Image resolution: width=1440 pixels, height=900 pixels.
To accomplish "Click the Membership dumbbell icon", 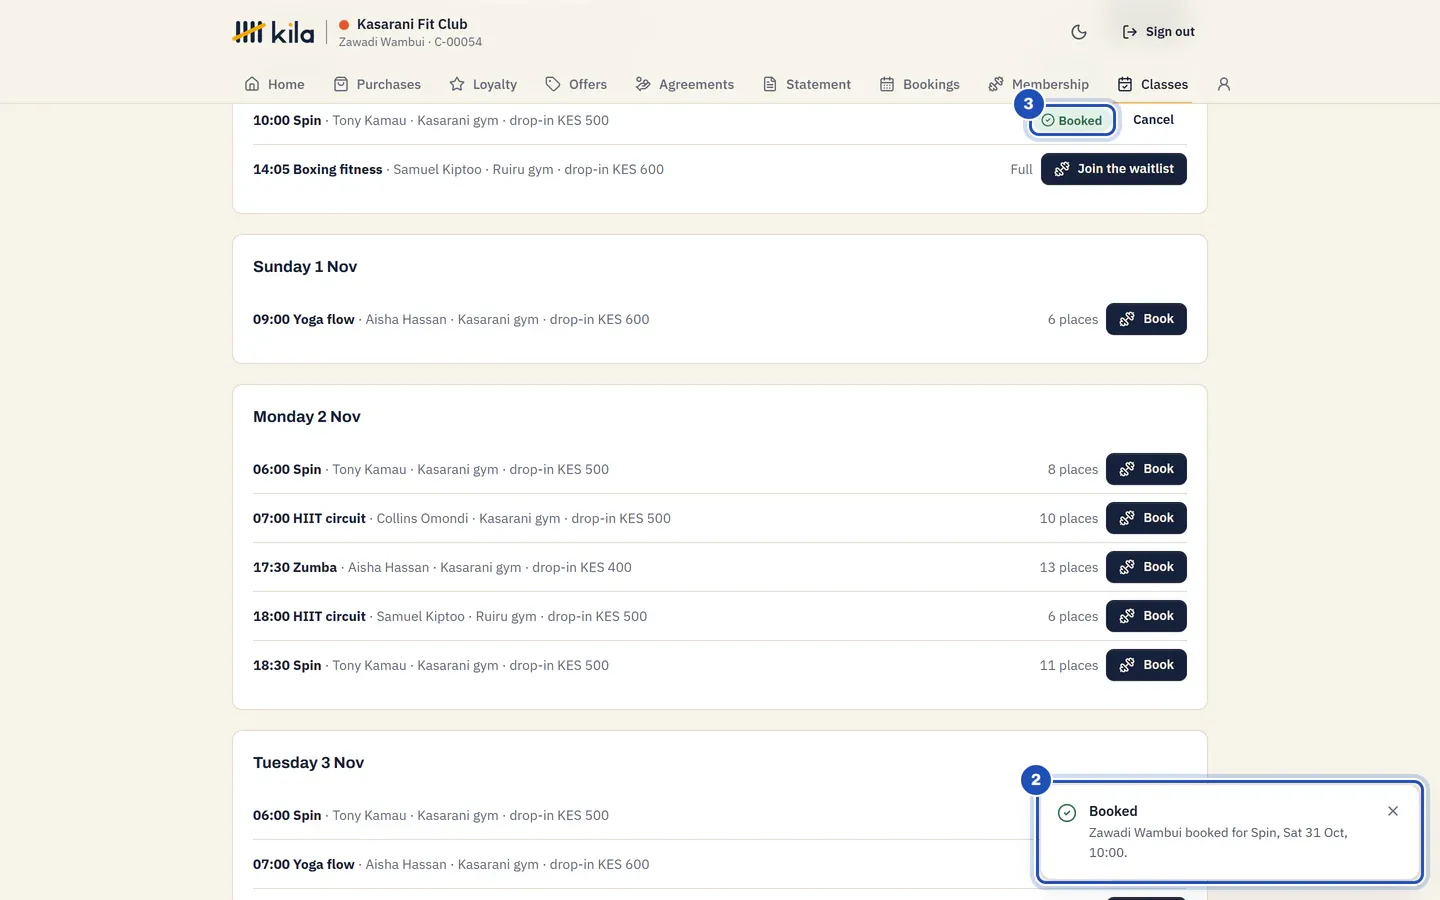I will point(996,84).
